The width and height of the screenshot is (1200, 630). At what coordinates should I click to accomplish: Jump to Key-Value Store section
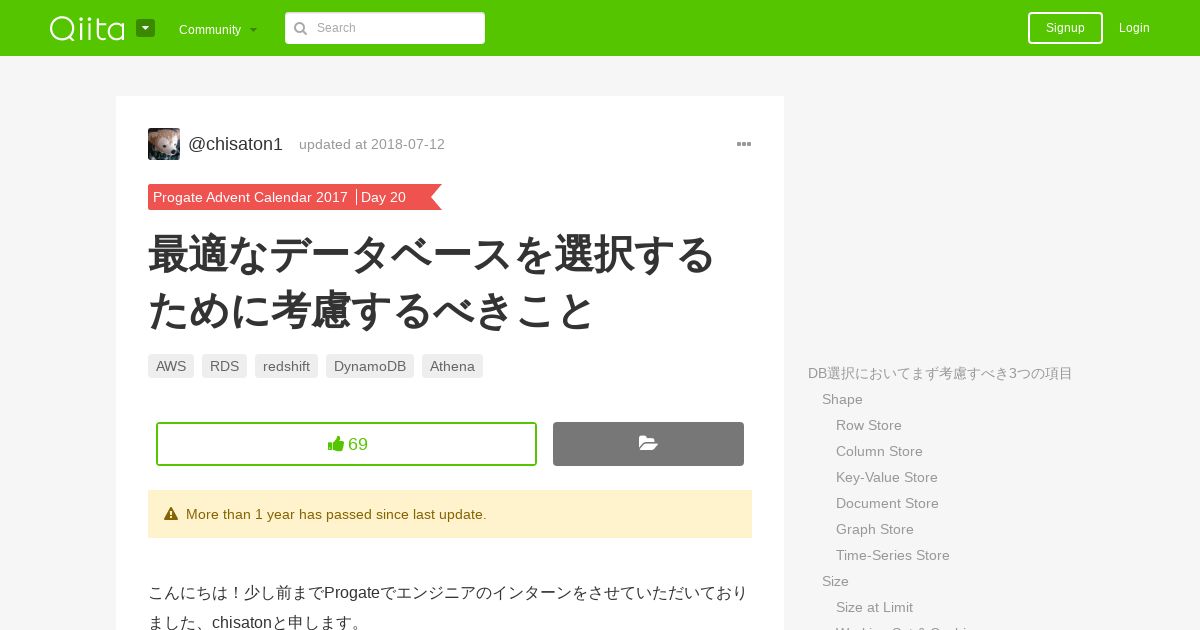887,477
